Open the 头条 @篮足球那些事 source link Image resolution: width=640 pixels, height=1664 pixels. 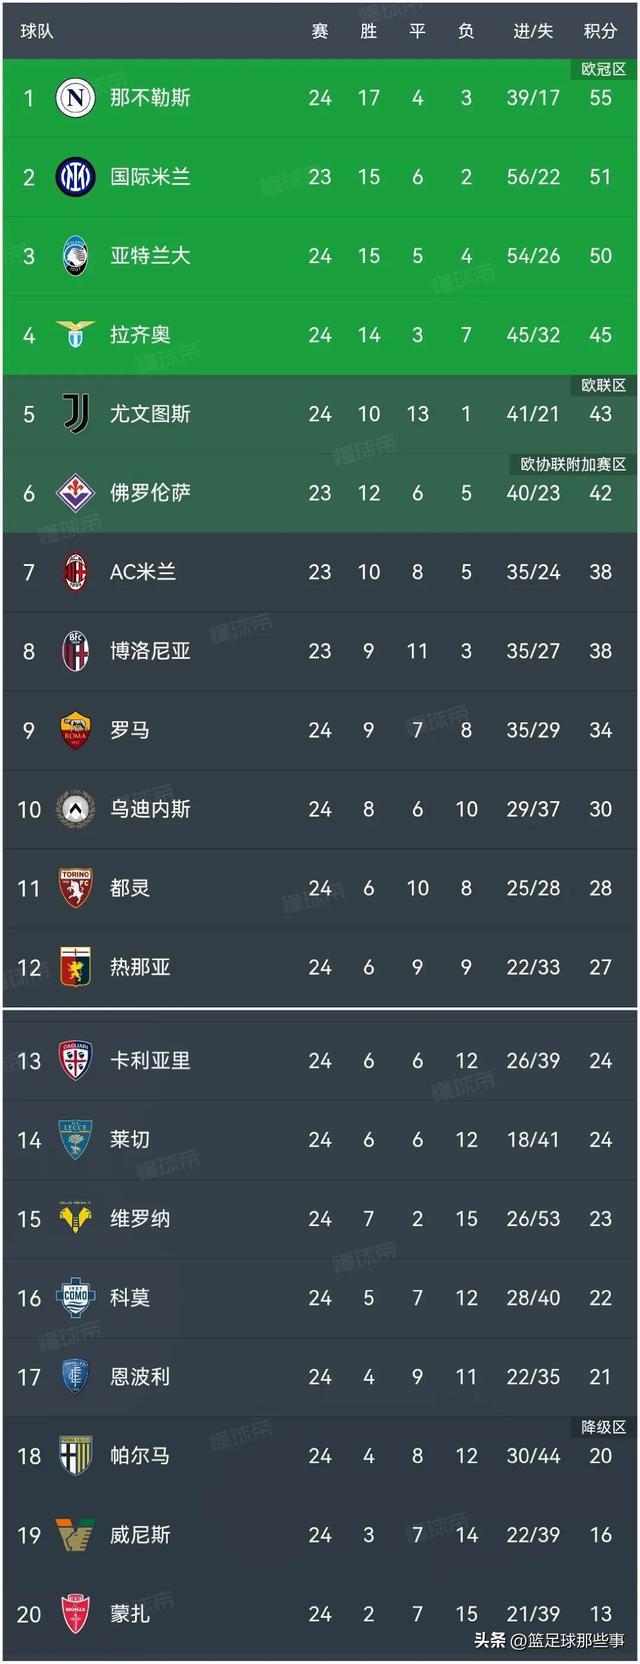pos(549,1640)
